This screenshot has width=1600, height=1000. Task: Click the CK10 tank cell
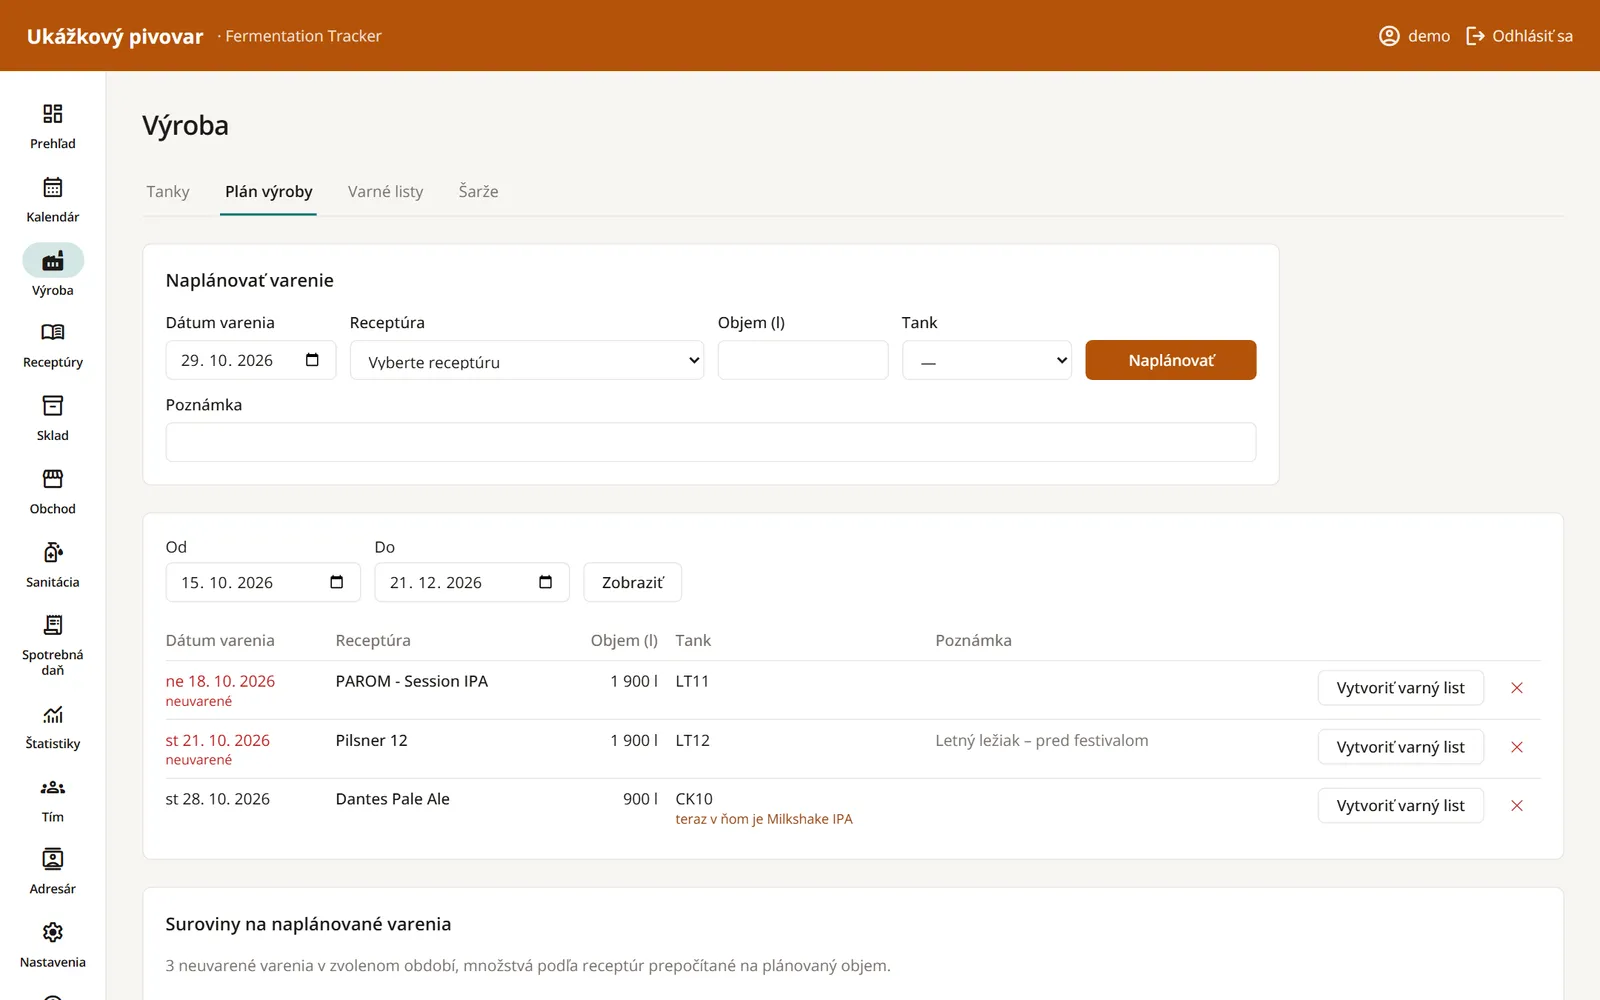point(694,799)
